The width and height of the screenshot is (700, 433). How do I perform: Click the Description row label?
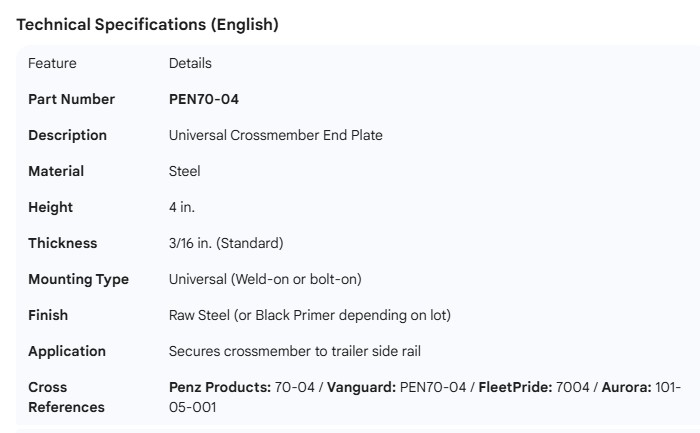click(67, 135)
